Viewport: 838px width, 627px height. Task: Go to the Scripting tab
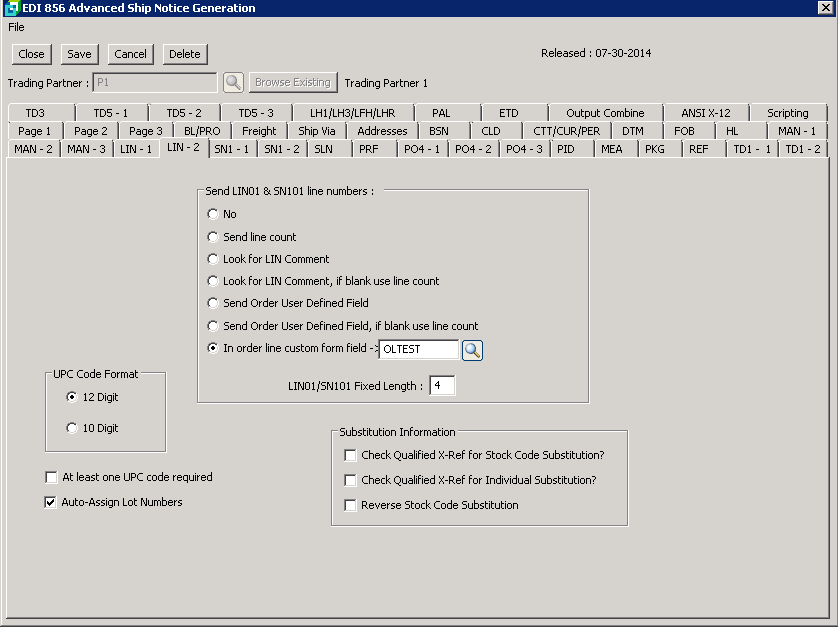787,113
